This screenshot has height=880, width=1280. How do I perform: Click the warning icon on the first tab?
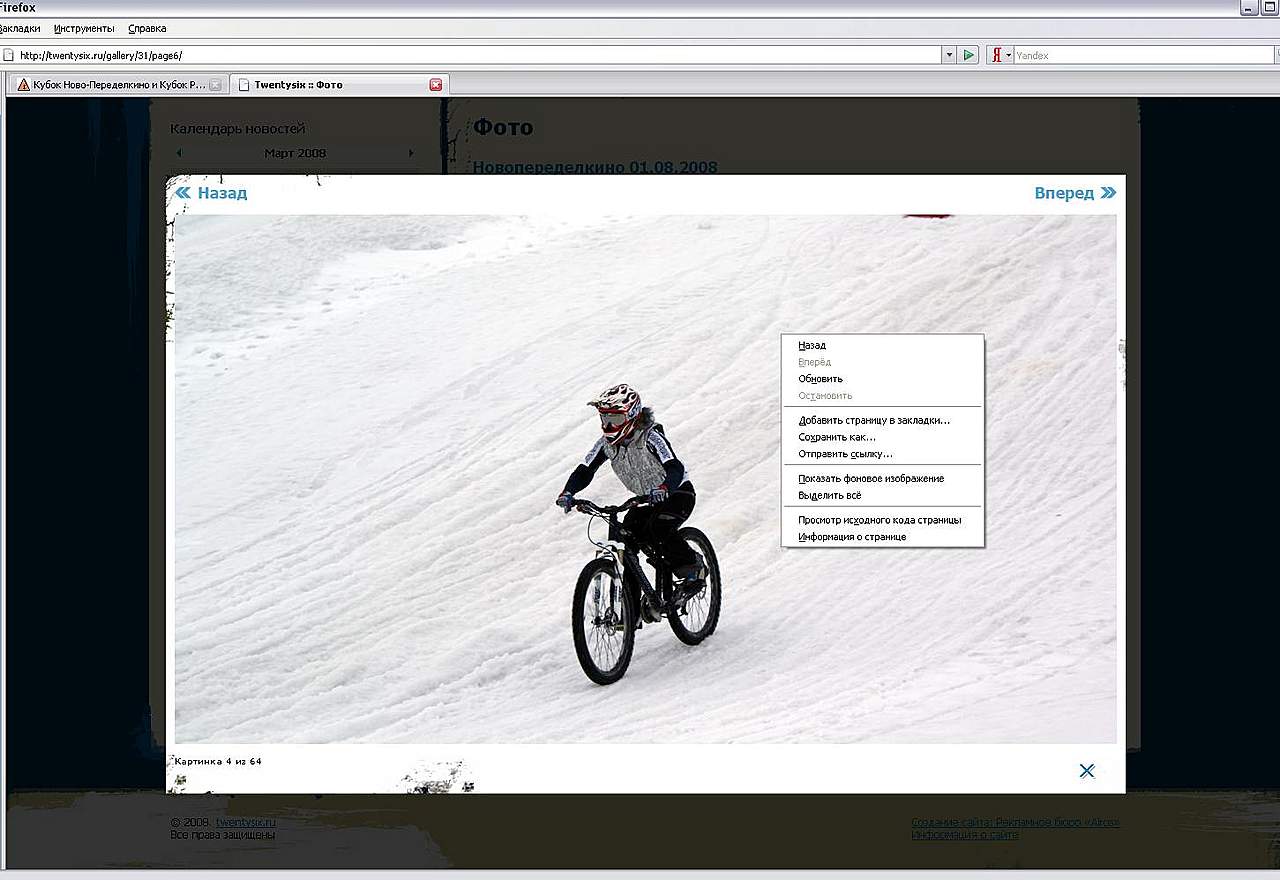coord(24,85)
